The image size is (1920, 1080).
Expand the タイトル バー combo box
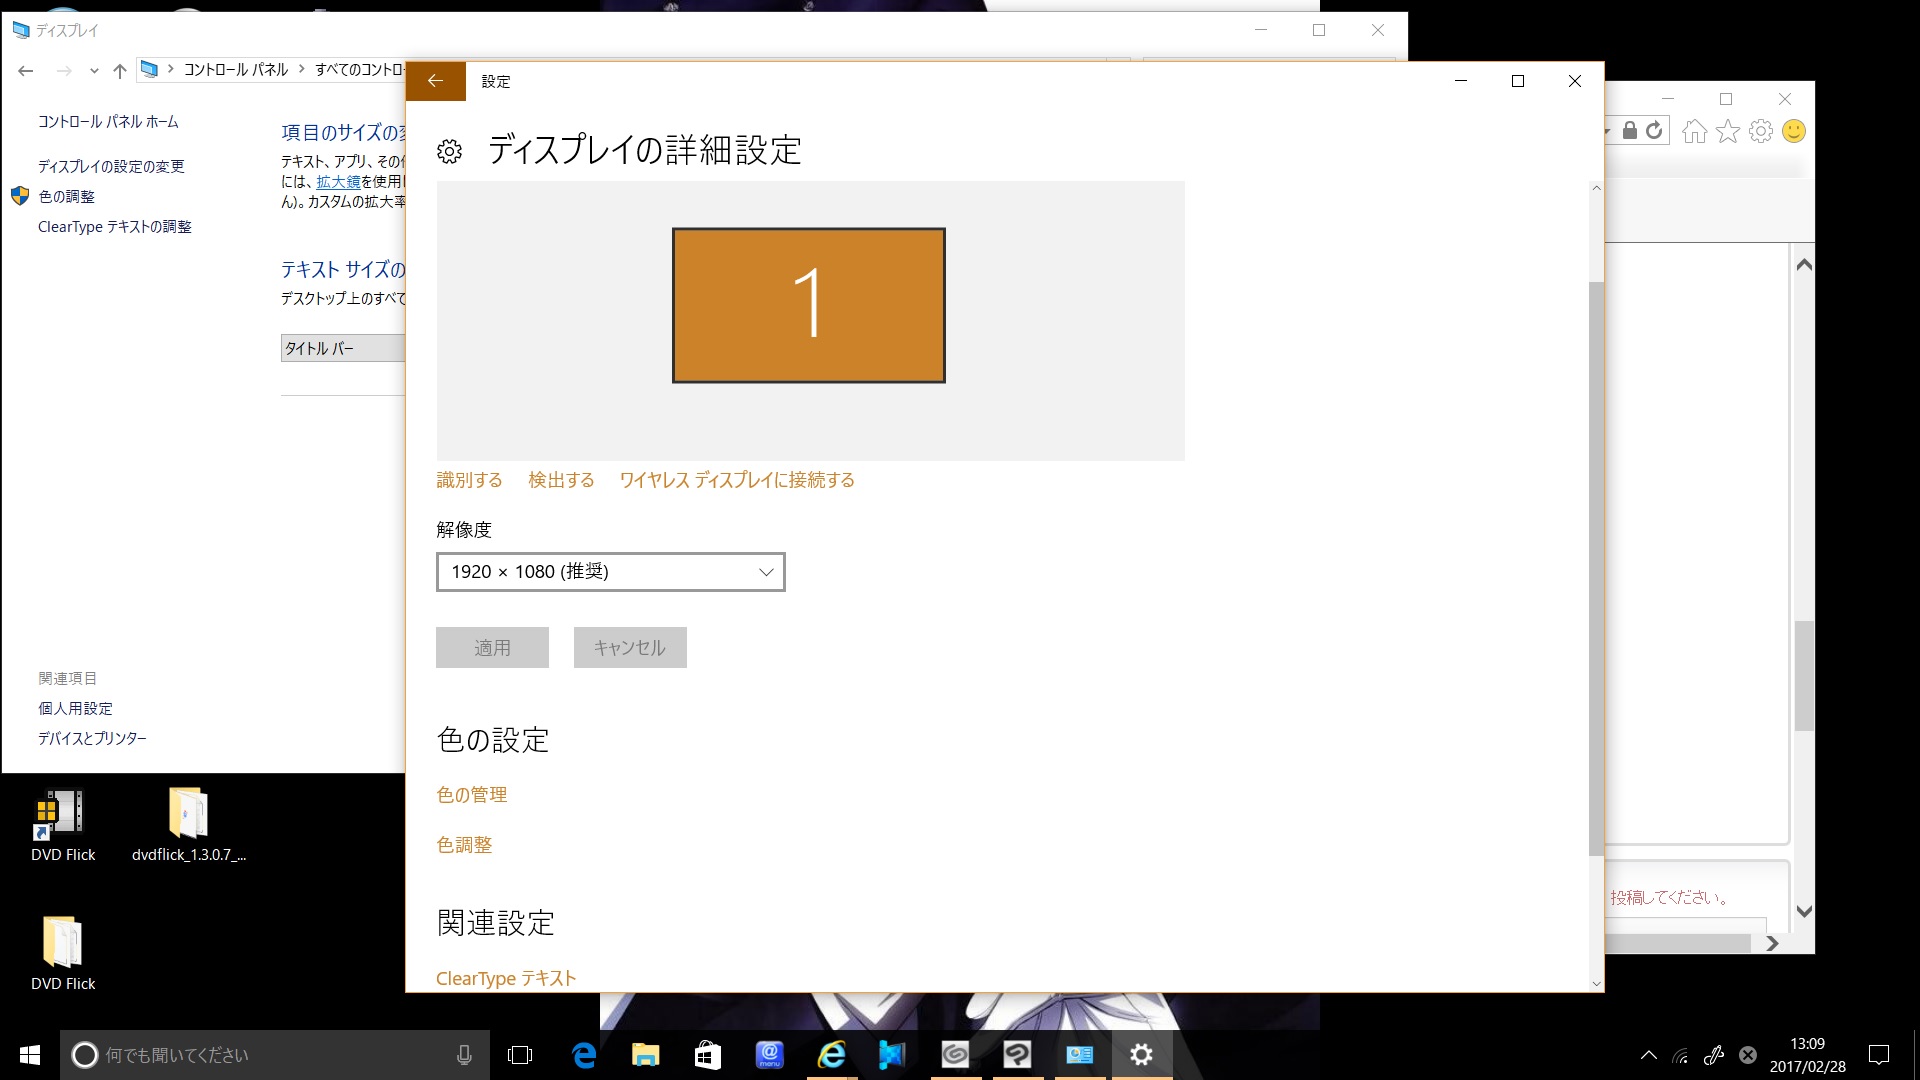click(x=342, y=348)
